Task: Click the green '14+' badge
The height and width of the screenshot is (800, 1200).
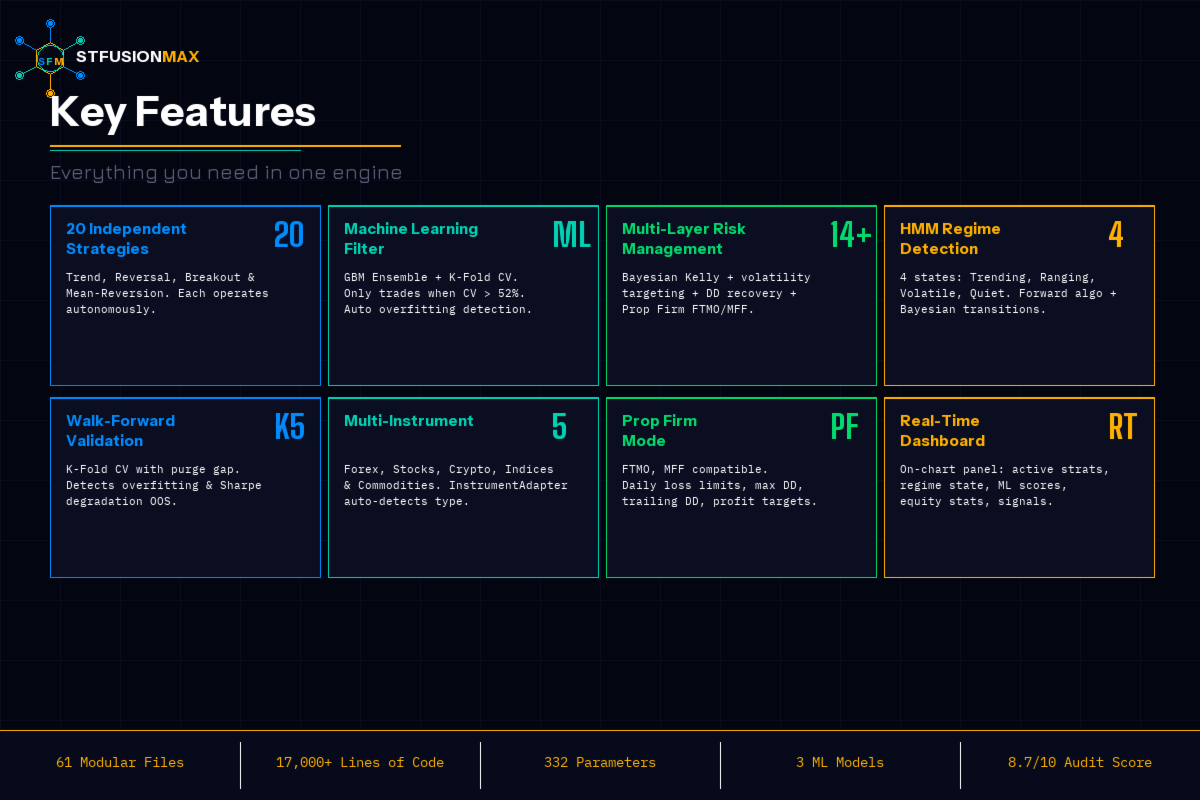Action: [851, 234]
